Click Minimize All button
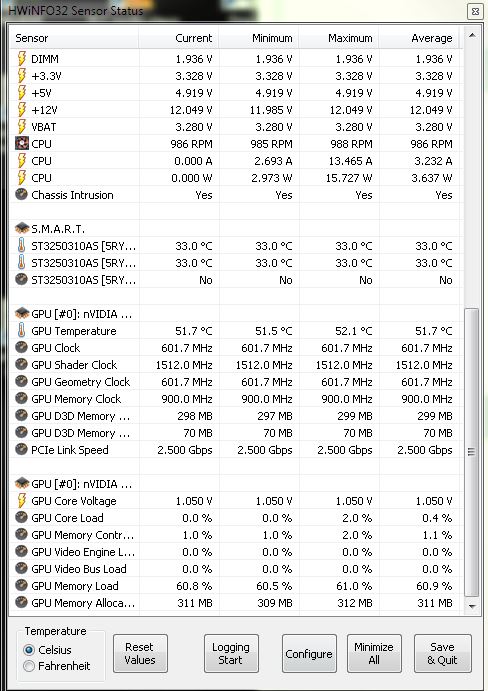 click(x=374, y=654)
